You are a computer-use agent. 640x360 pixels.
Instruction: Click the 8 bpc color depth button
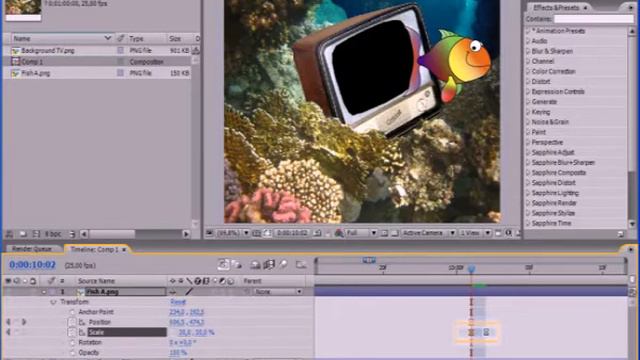point(53,234)
